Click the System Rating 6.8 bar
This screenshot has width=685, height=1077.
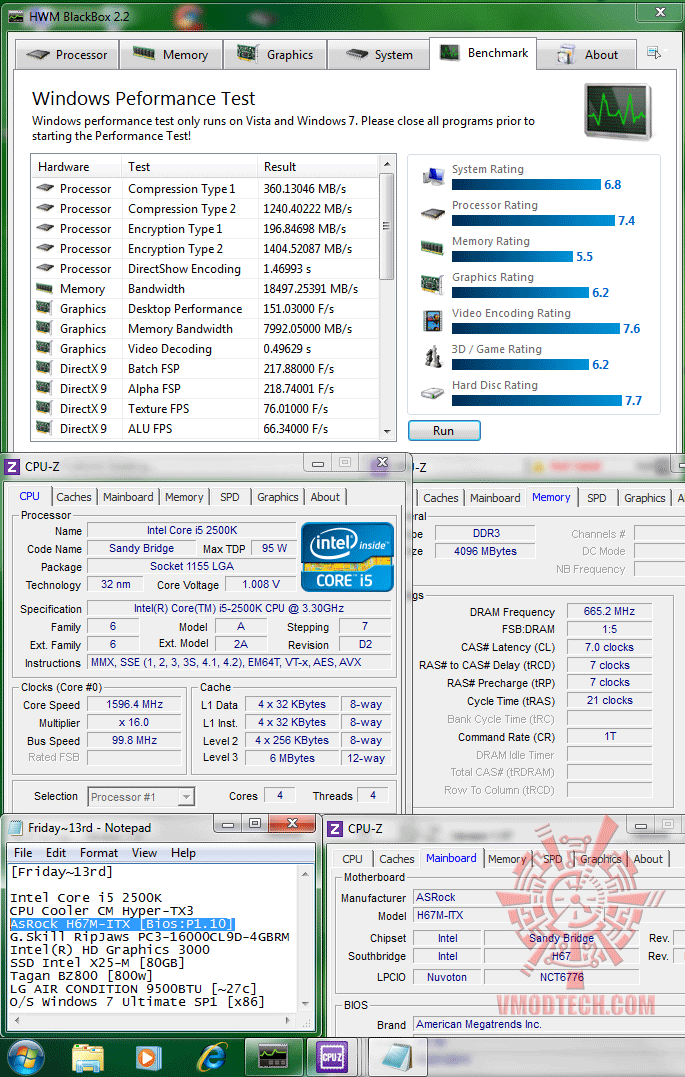tap(526, 185)
